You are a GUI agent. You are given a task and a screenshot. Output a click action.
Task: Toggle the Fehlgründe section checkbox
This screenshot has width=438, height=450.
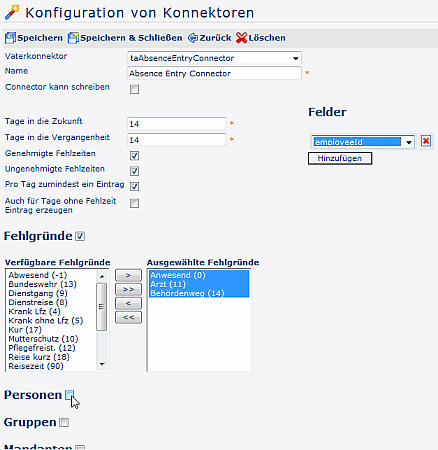(x=80, y=236)
